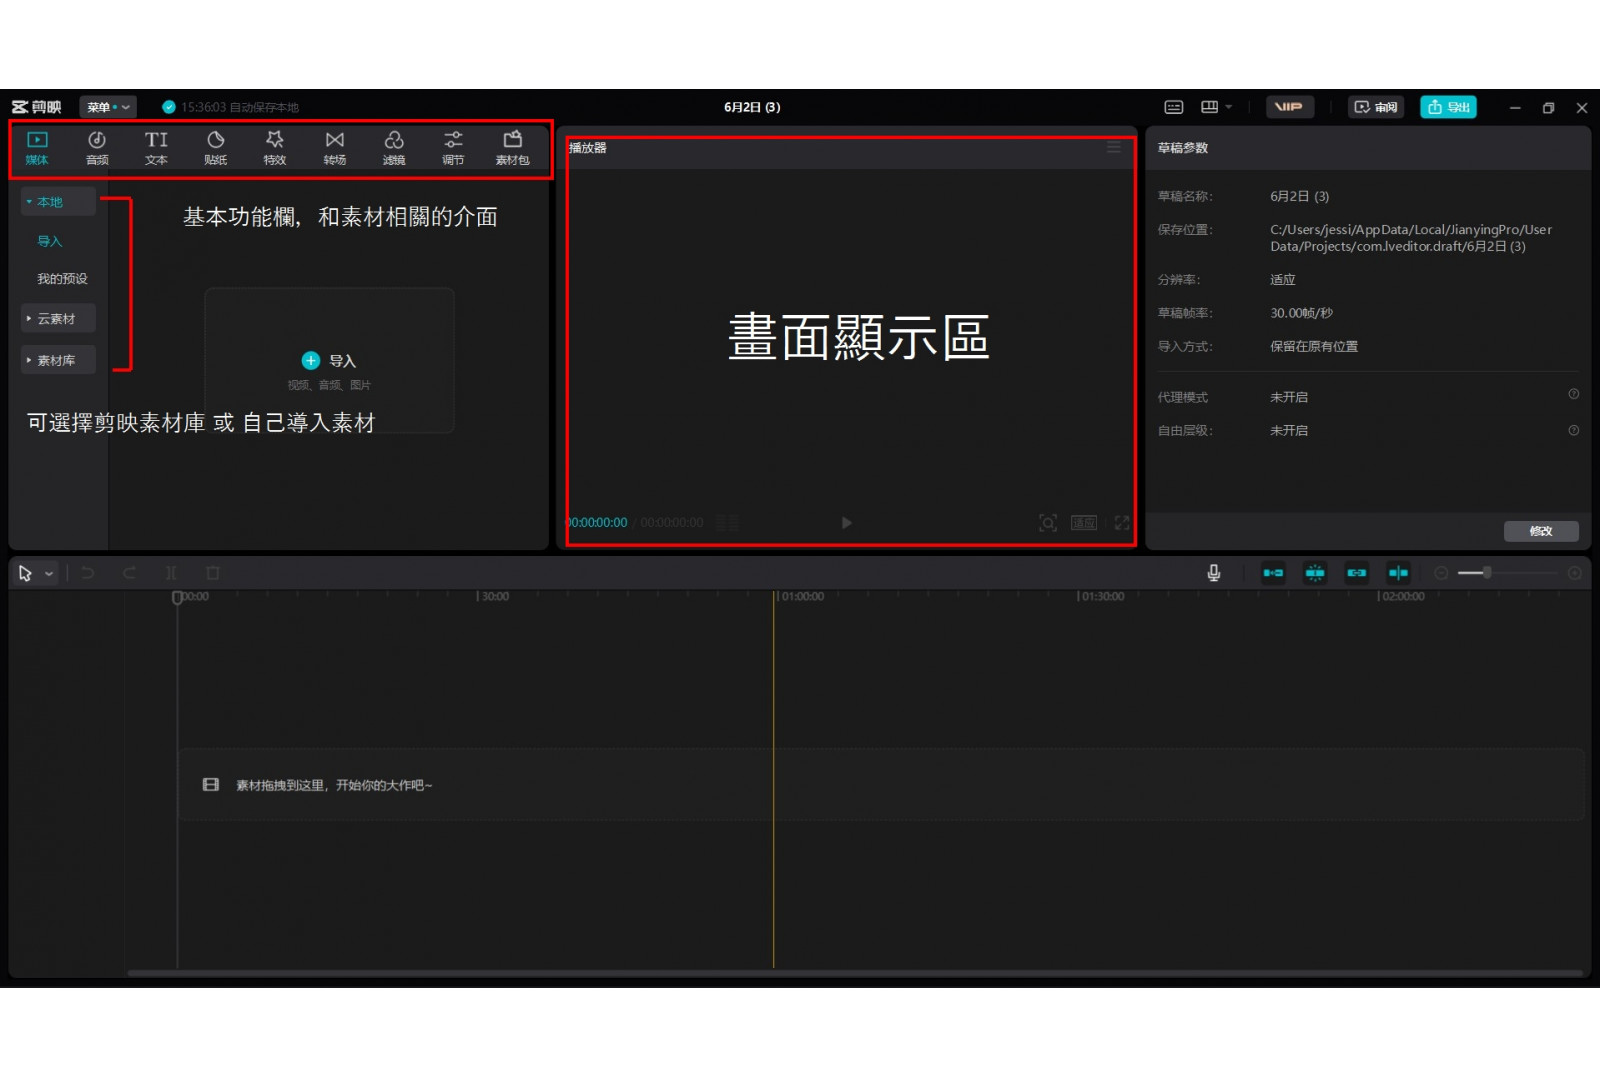The image size is (1600, 1078).
Task: Click the microphone record icon
Action: (x=1213, y=573)
